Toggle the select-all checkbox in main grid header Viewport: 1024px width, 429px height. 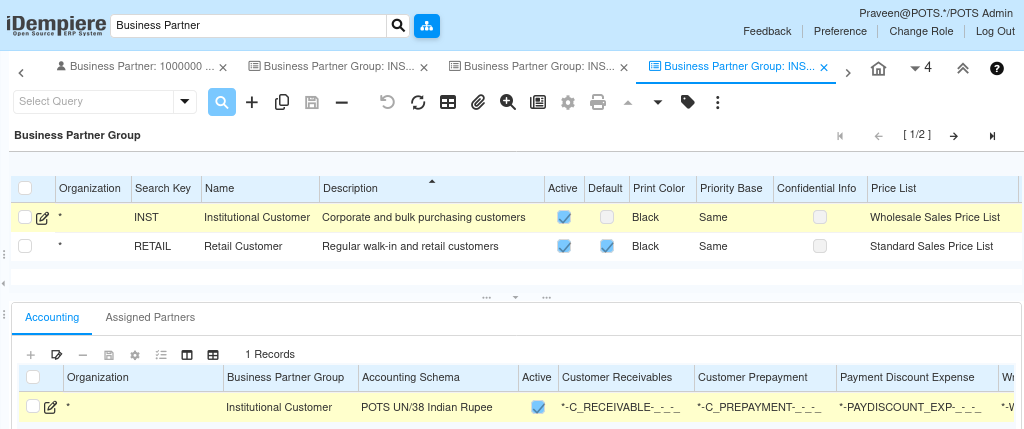coord(25,188)
